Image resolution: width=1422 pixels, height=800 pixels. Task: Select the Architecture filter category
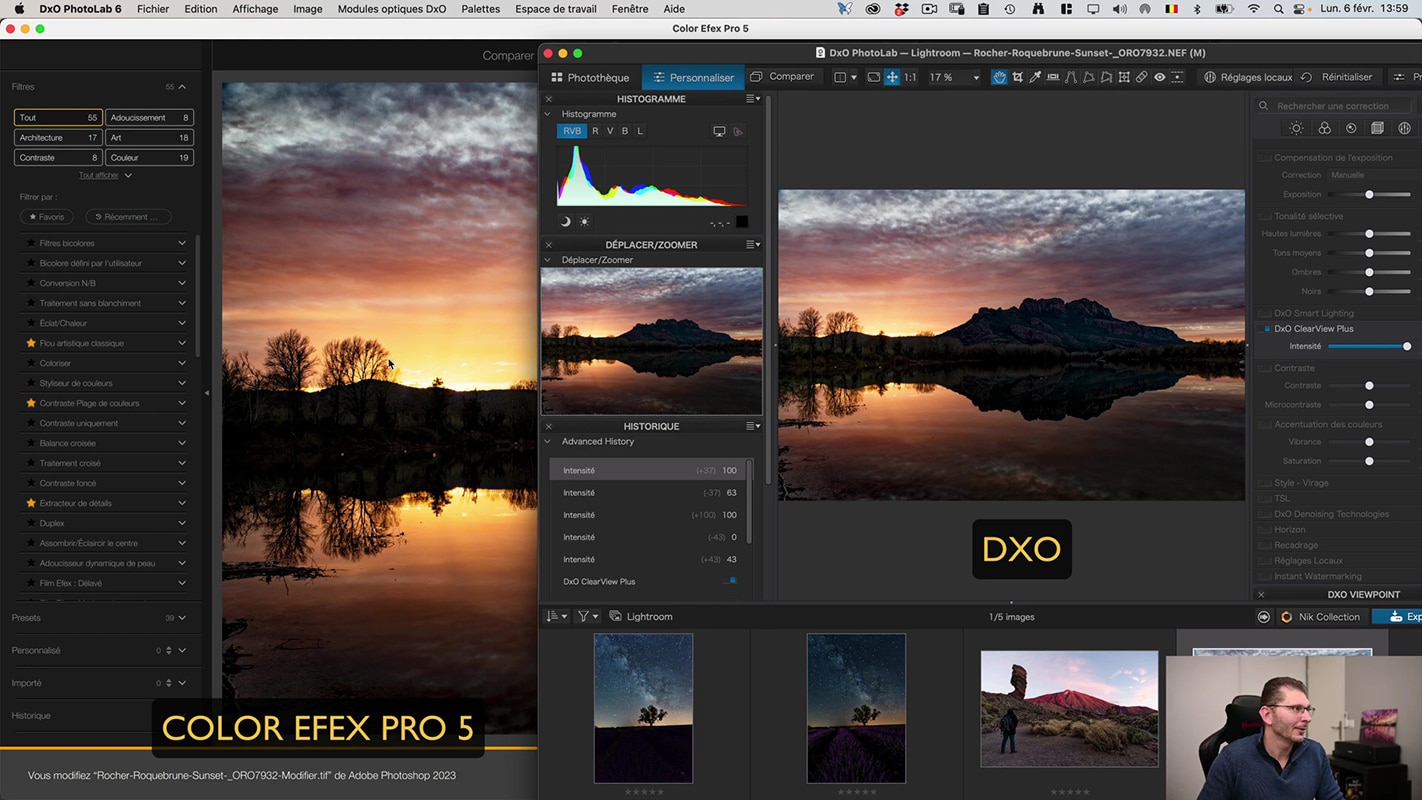coord(58,137)
